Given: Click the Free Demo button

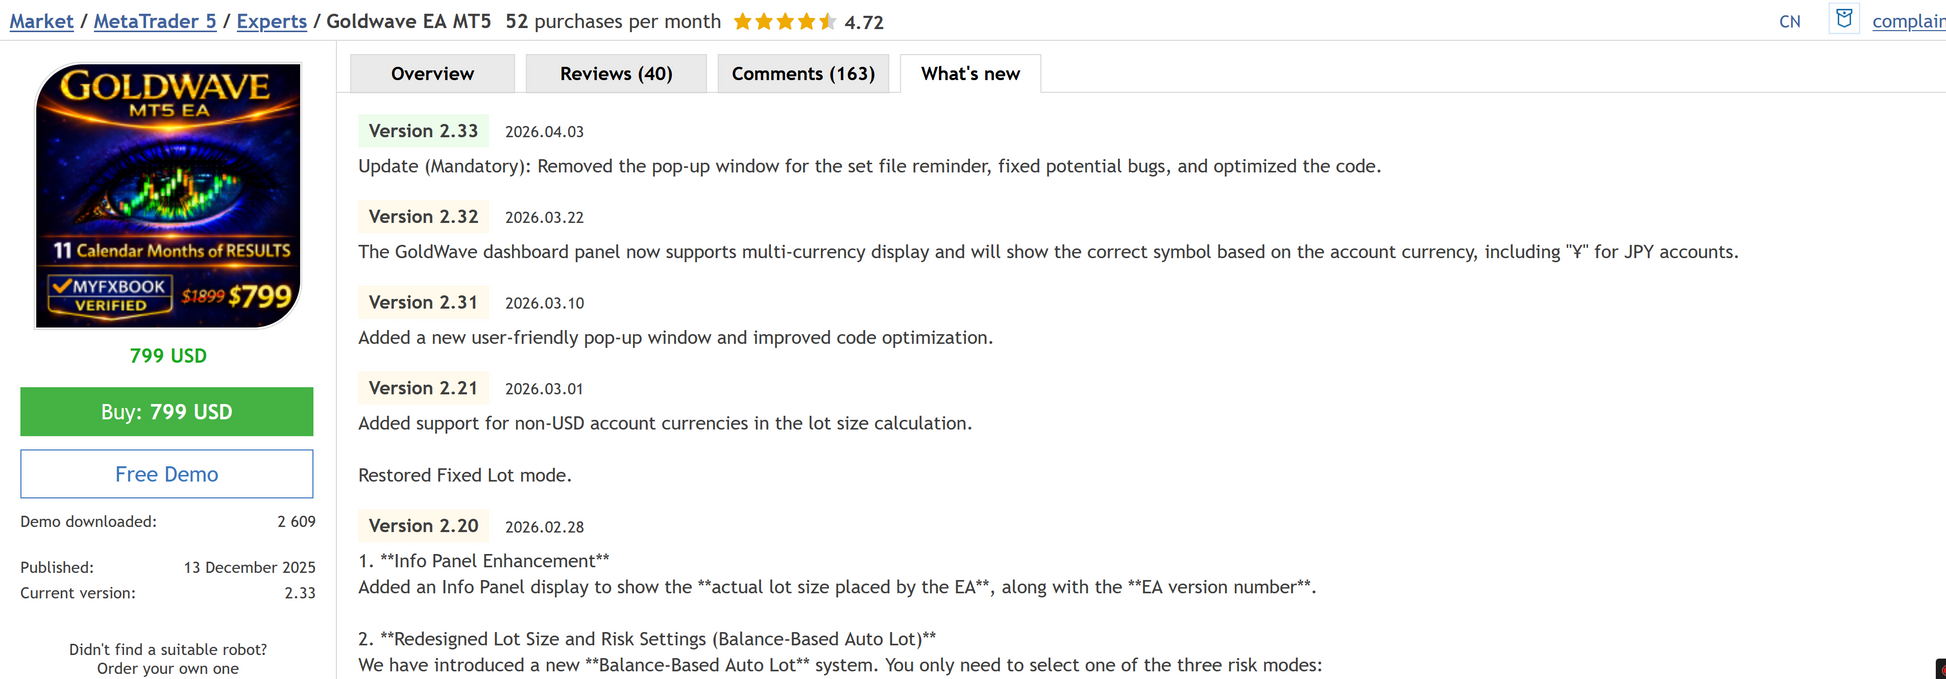Looking at the screenshot, I should click(167, 474).
